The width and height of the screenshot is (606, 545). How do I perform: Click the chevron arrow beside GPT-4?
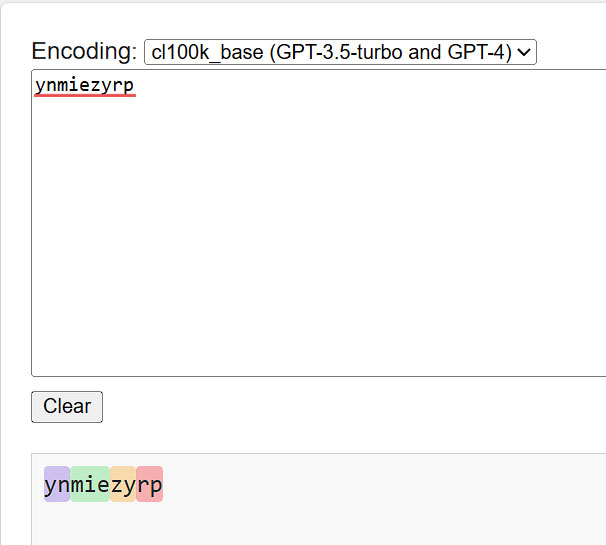click(x=524, y=52)
